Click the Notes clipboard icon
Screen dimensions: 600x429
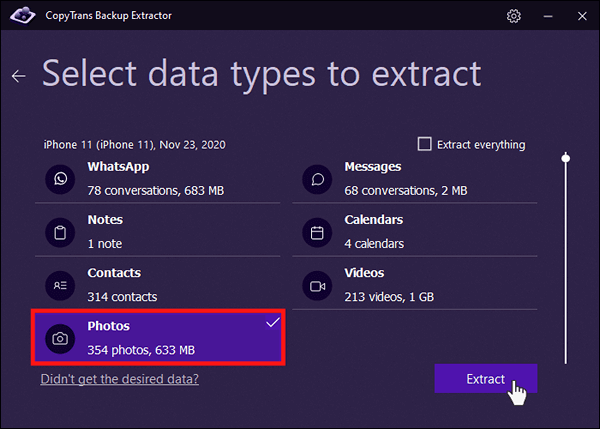click(x=60, y=232)
